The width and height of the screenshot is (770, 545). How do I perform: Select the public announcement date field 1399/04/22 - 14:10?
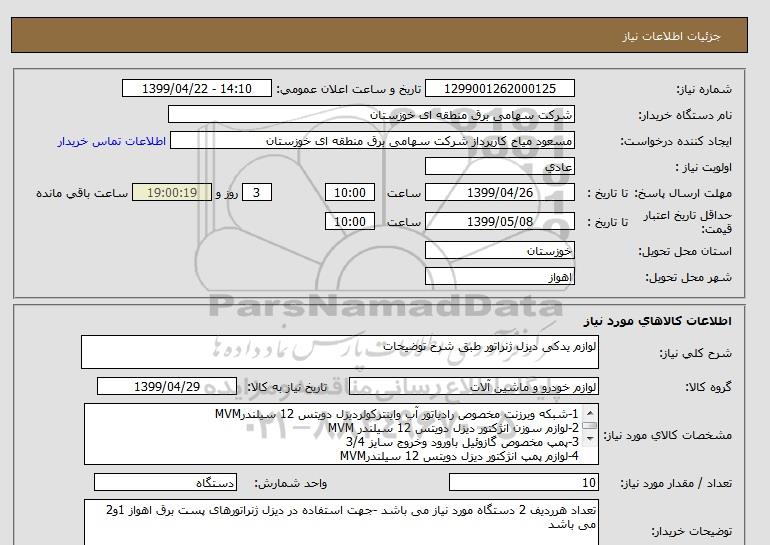tap(196, 89)
